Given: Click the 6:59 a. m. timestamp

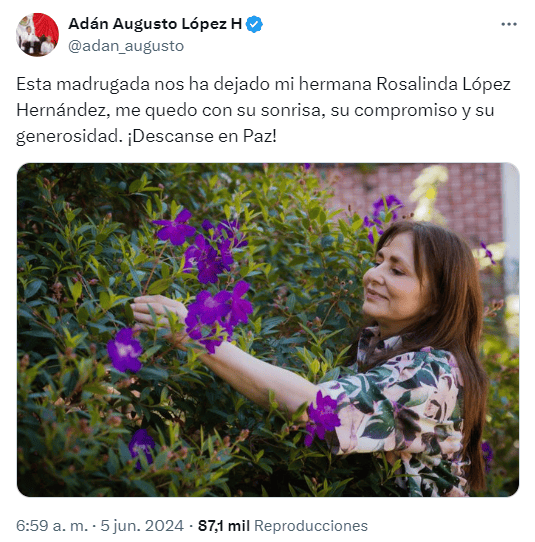Looking at the screenshot, I should [52, 526].
